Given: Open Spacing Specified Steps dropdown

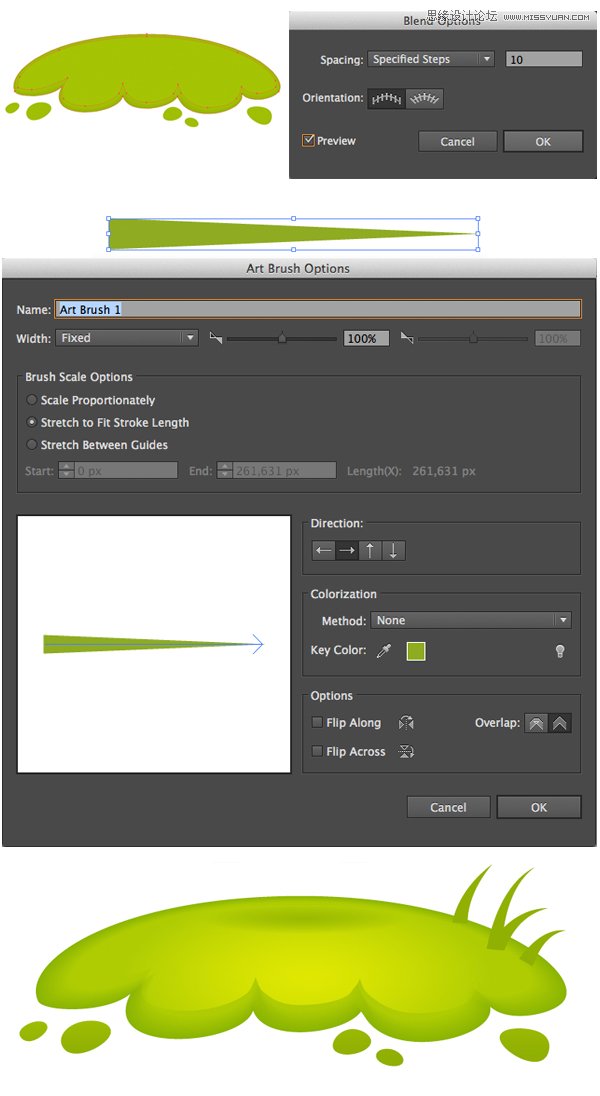Looking at the screenshot, I should click(x=431, y=59).
